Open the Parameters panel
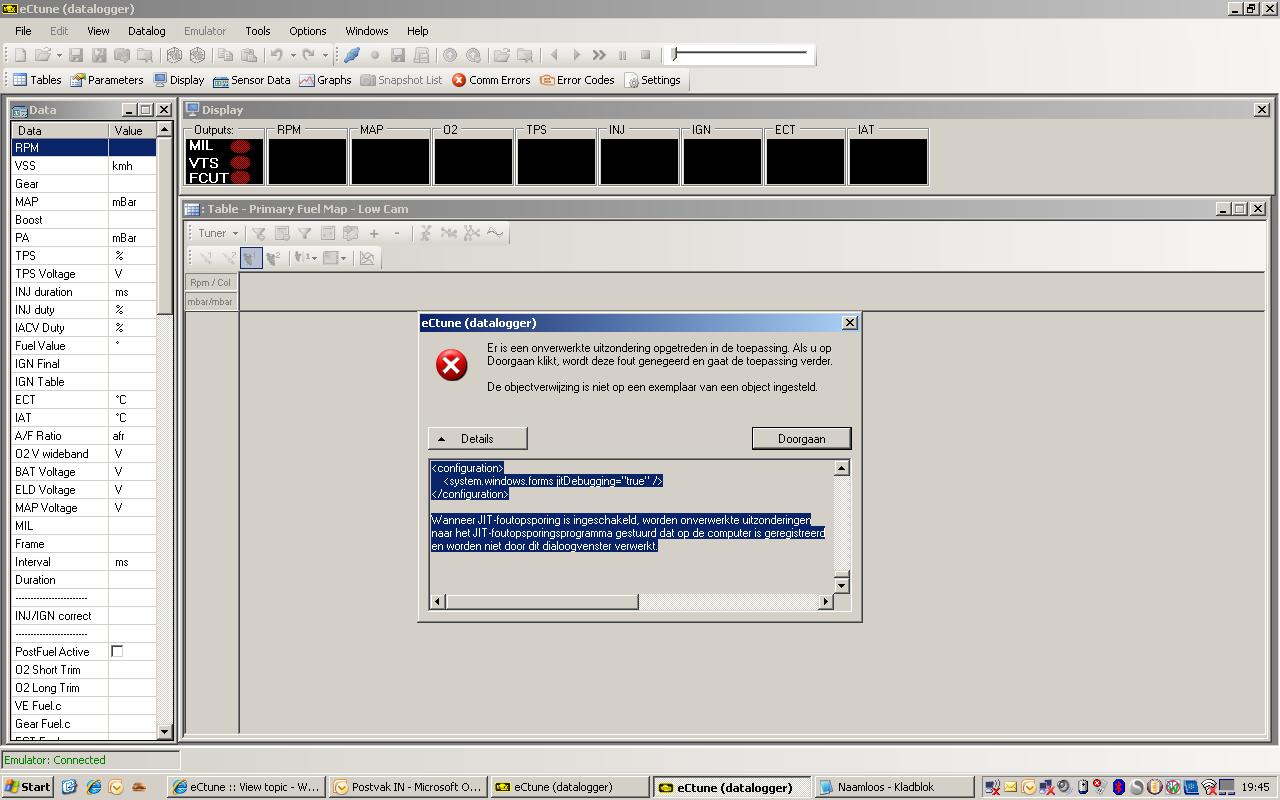This screenshot has width=1280, height=800. coord(106,80)
